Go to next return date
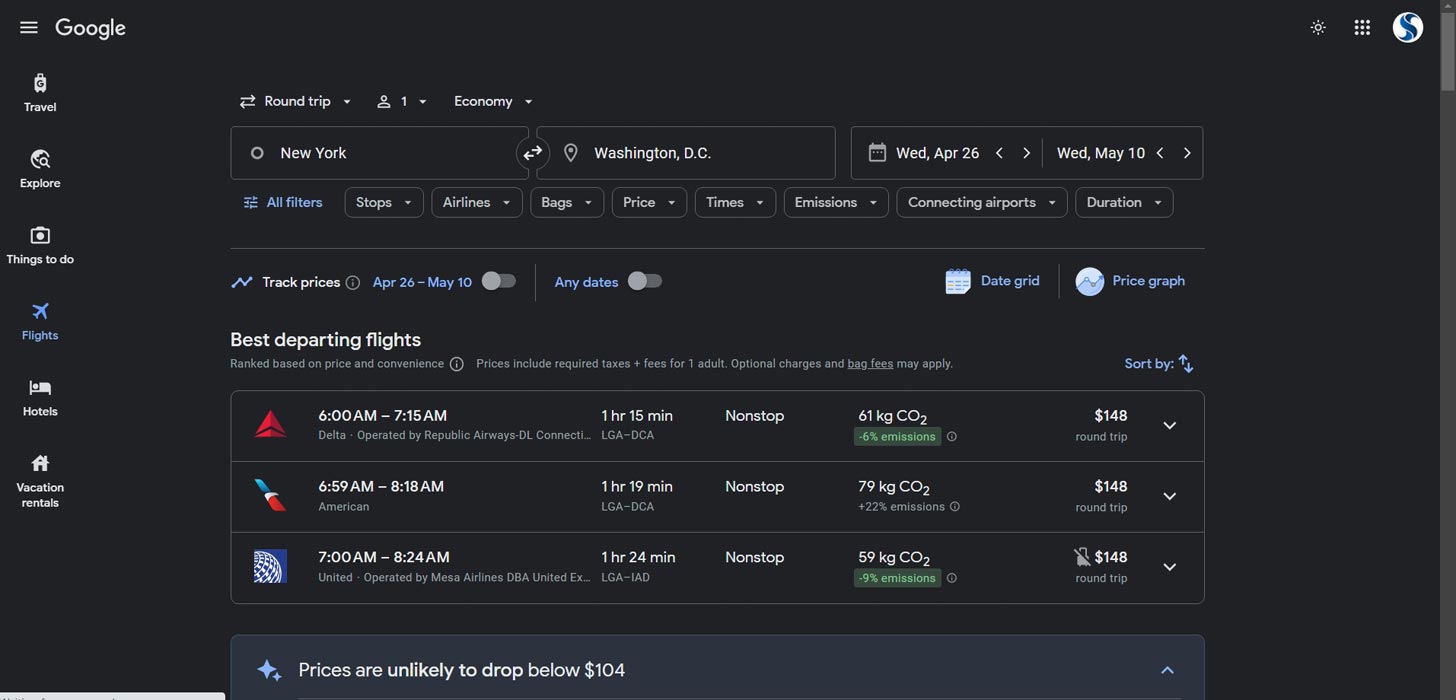This screenshot has width=1456, height=700. tap(1187, 153)
